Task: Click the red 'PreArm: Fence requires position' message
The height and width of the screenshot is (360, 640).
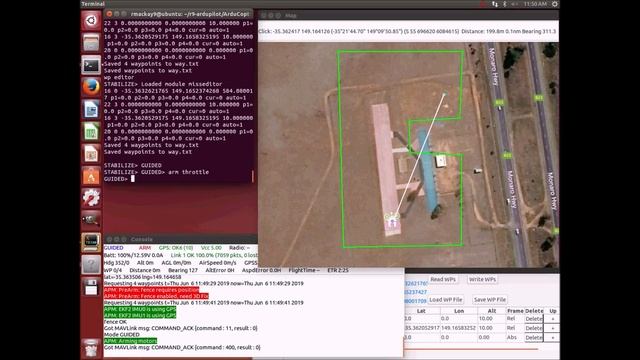Action: [x=151, y=290]
